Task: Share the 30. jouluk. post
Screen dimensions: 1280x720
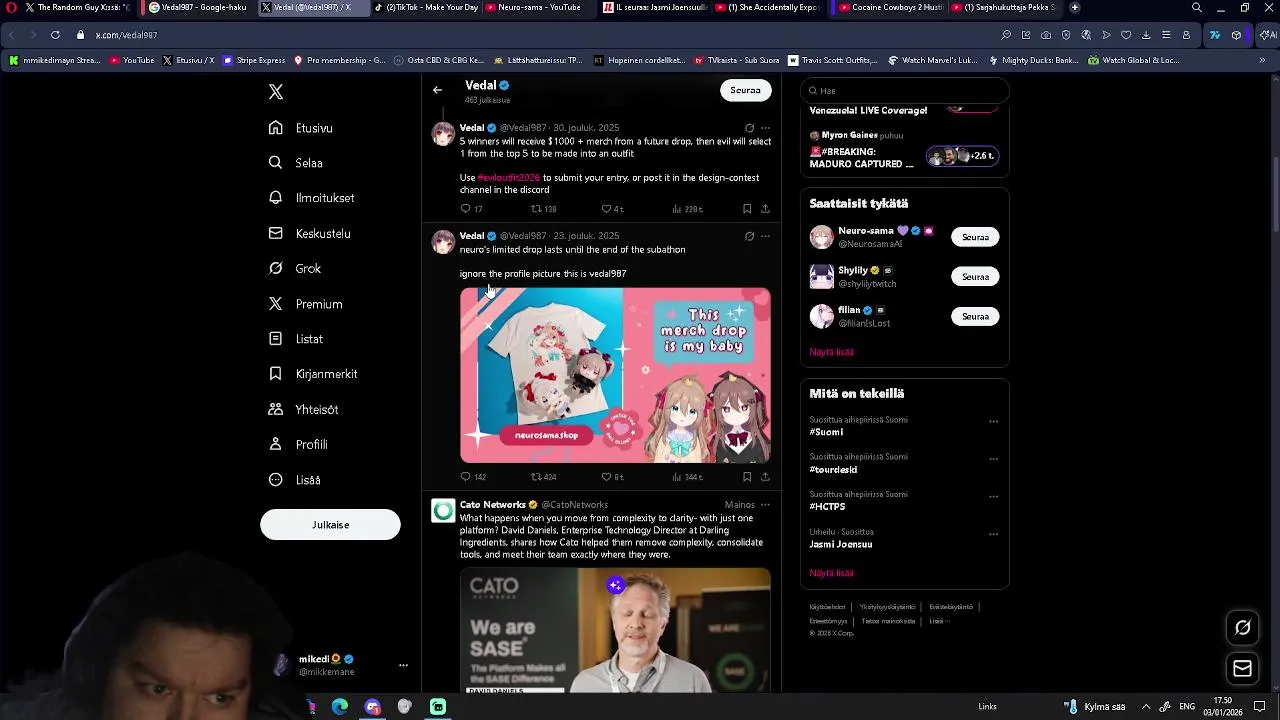Action: (x=765, y=209)
